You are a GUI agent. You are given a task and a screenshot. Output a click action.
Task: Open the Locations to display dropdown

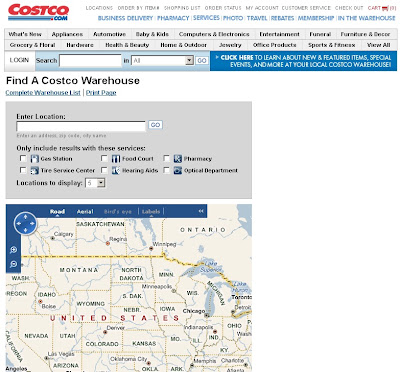[95, 183]
